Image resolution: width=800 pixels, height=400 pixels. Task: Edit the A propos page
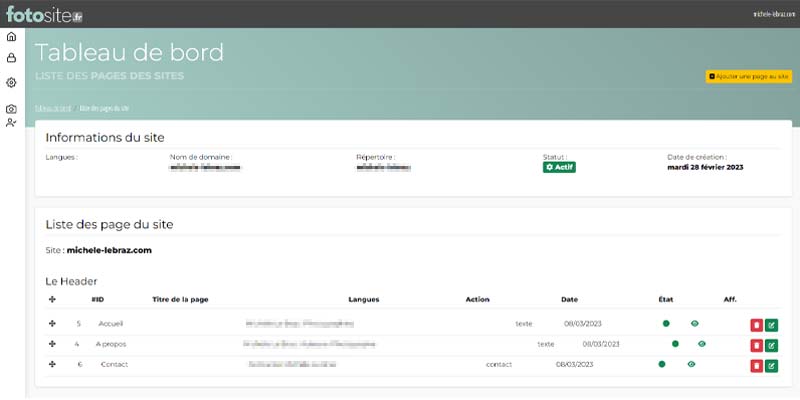(771, 345)
